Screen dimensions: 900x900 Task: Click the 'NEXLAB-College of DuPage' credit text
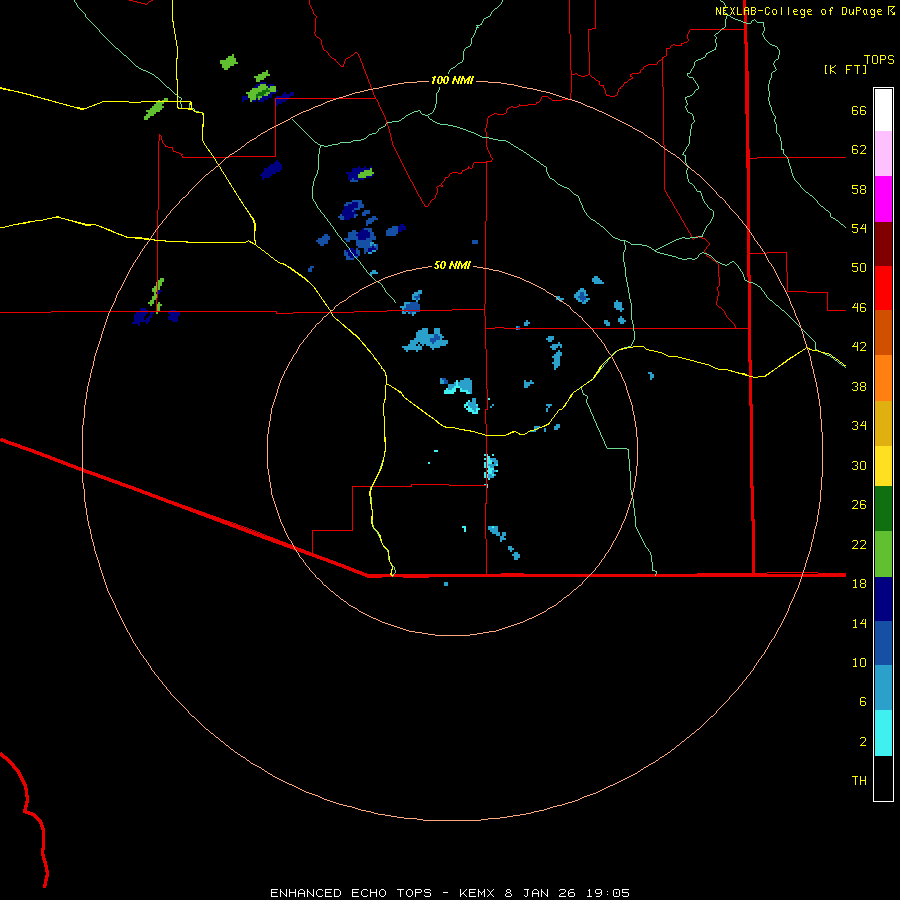click(x=798, y=11)
